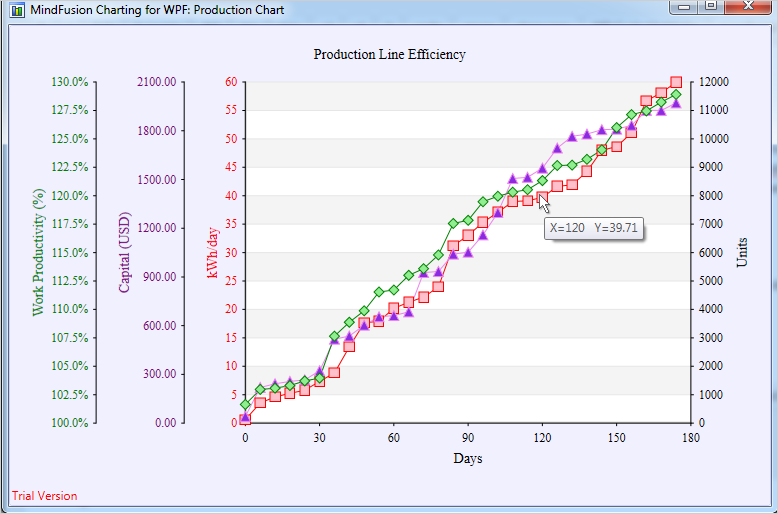Select the 'Capital (USD)' axis title
The height and width of the screenshot is (514, 778).
pos(124,252)
